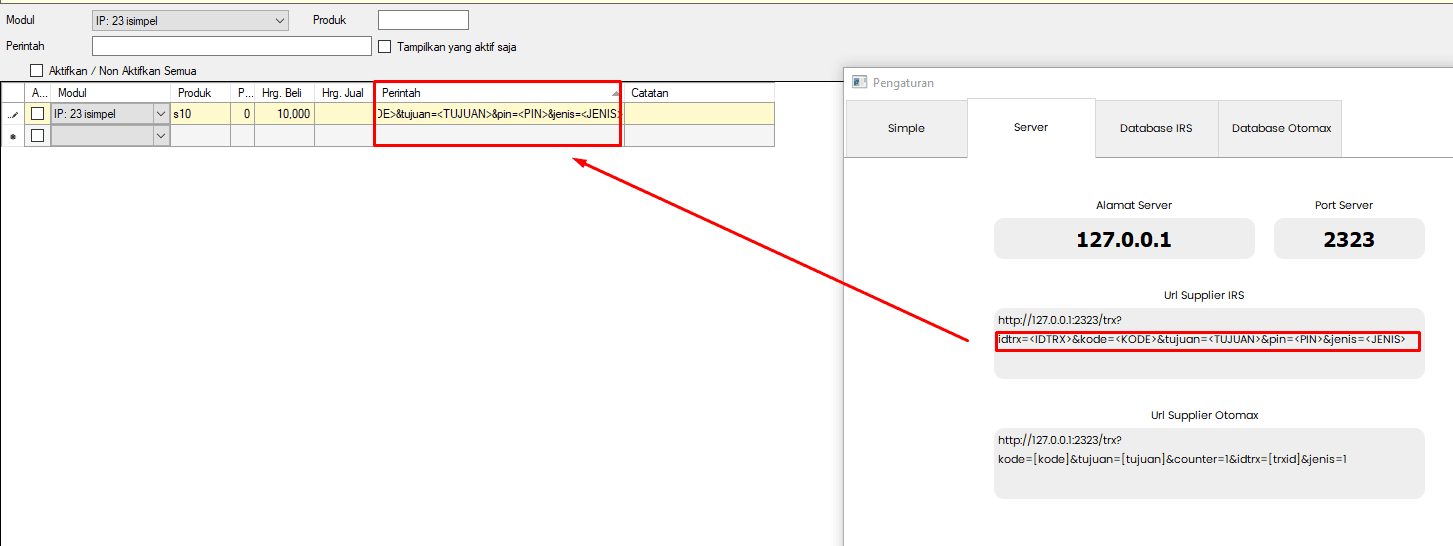The width and height of the screenshot is (1453, 546).
Task: Open the top Modul dropdown list
Action: (279, 20)
